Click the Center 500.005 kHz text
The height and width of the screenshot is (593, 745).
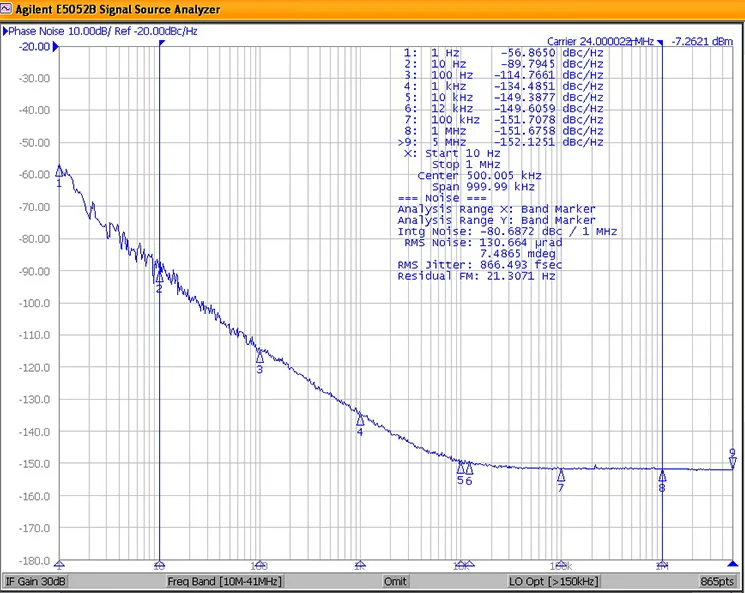tap(479, 176)
